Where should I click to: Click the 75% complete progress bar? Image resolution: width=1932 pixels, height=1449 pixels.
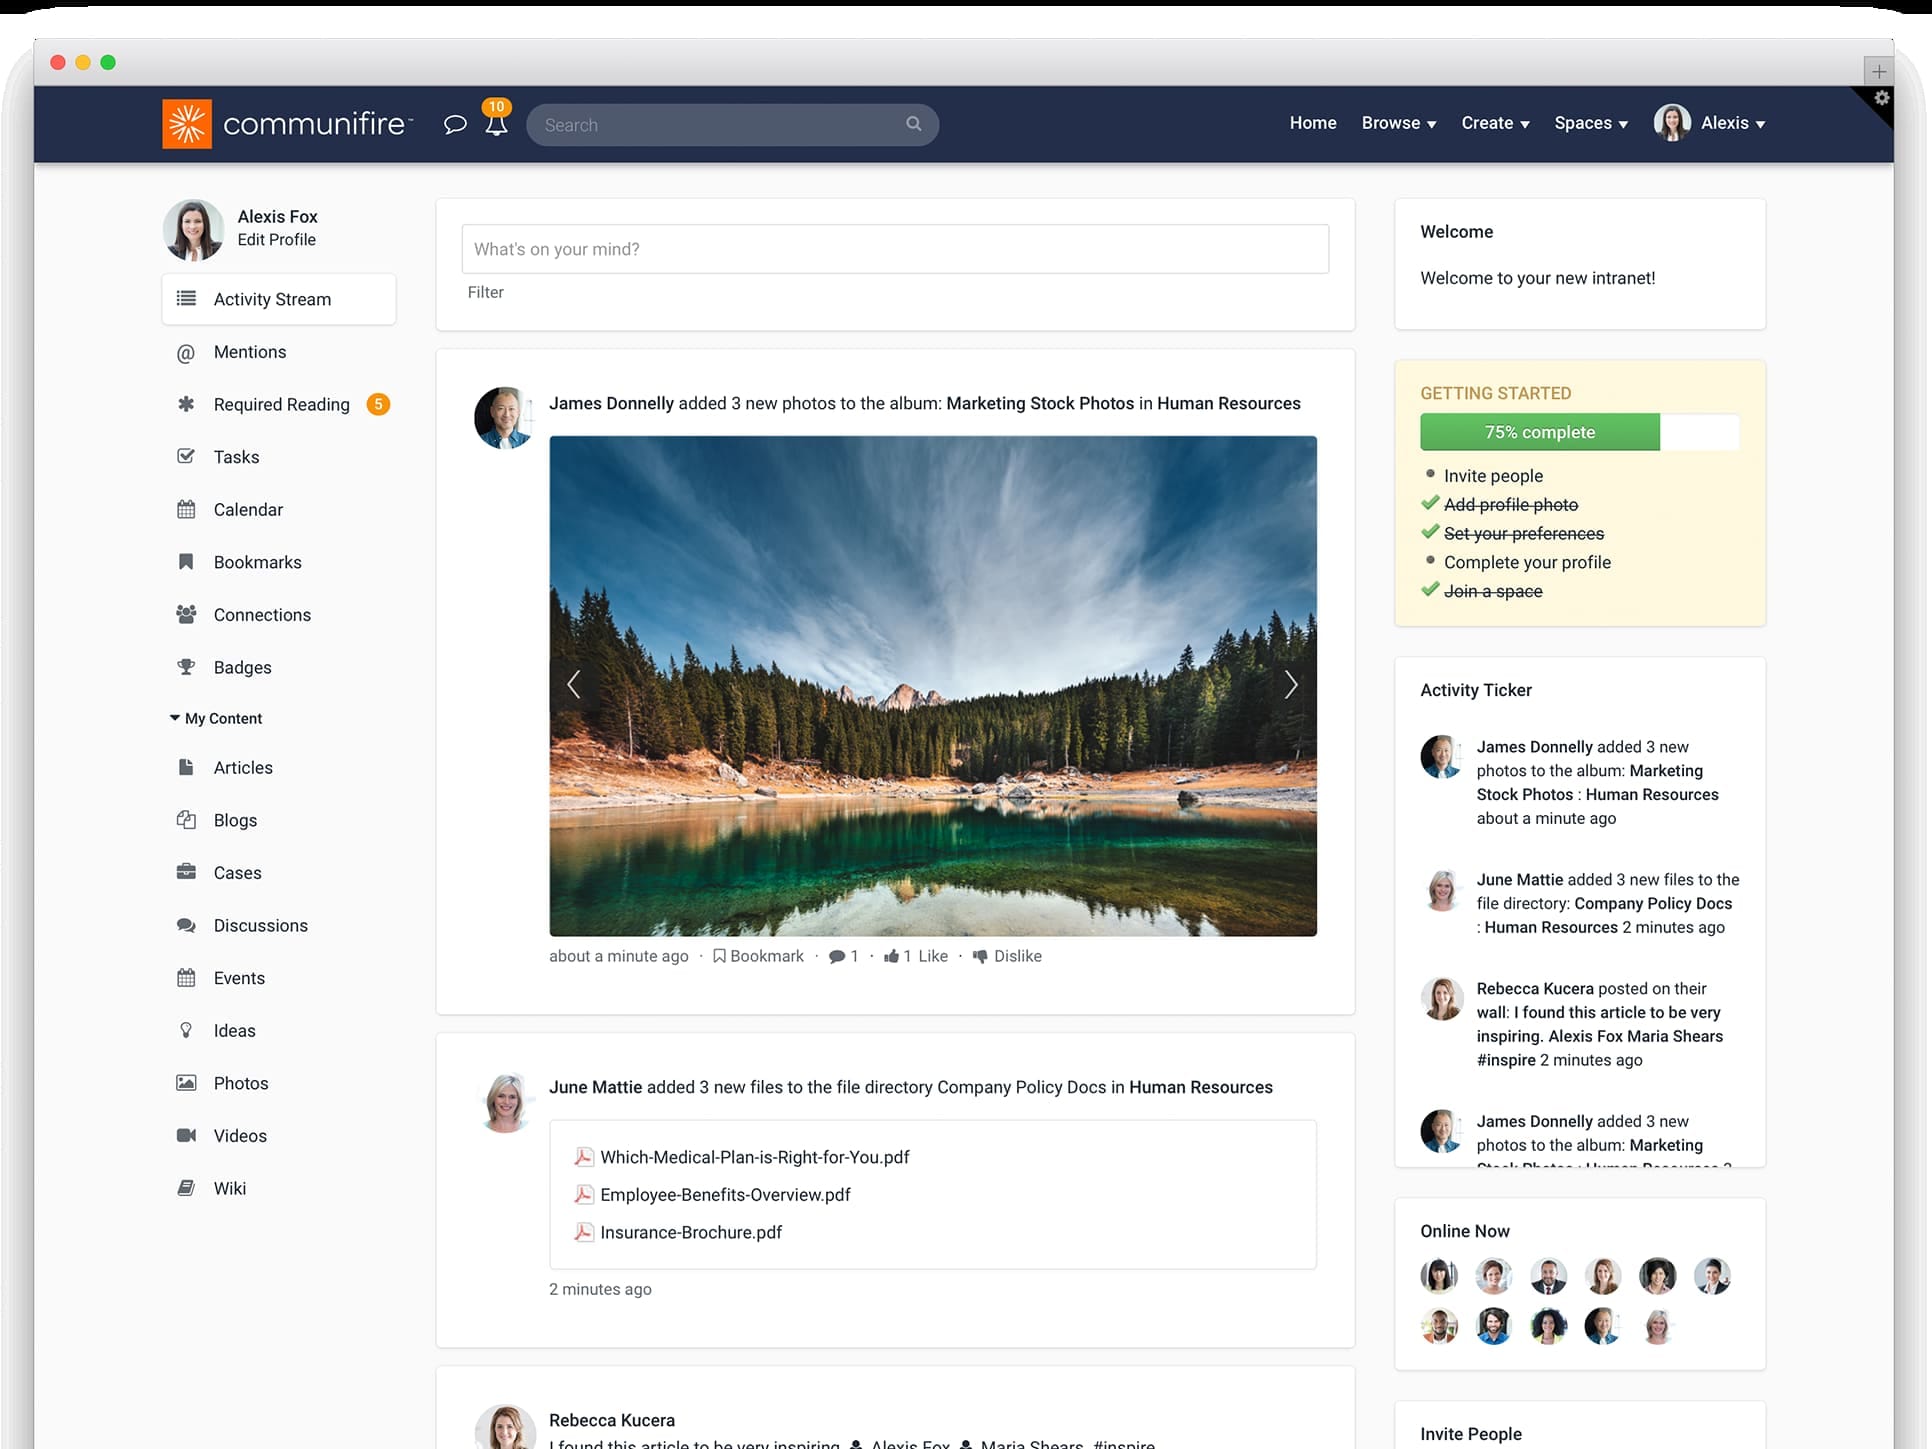click(1579, 432)
